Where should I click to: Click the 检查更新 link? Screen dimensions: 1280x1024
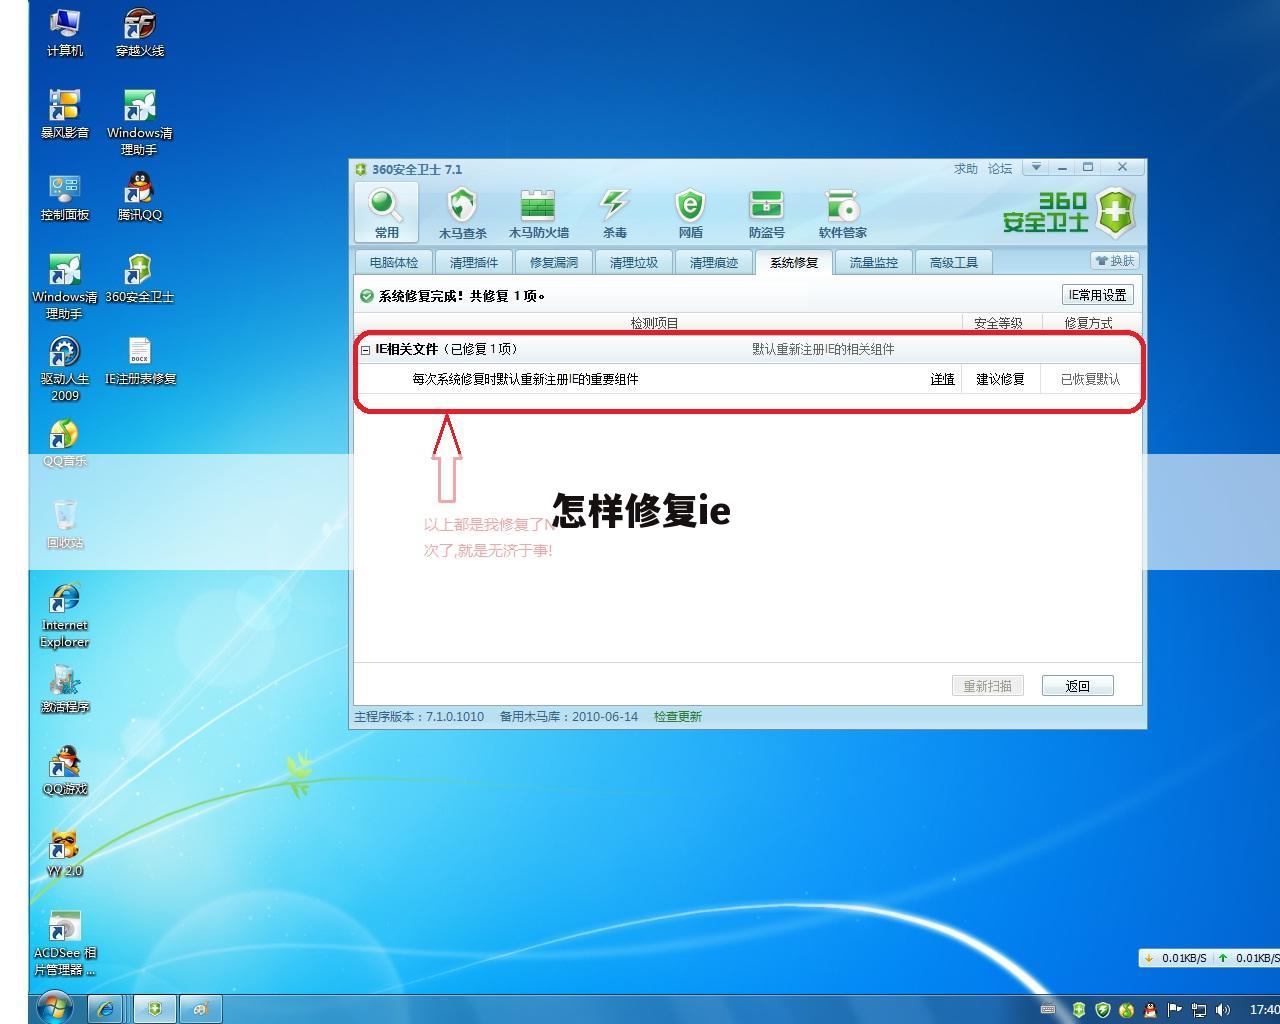pyautogui.click(x=678, y=717)
